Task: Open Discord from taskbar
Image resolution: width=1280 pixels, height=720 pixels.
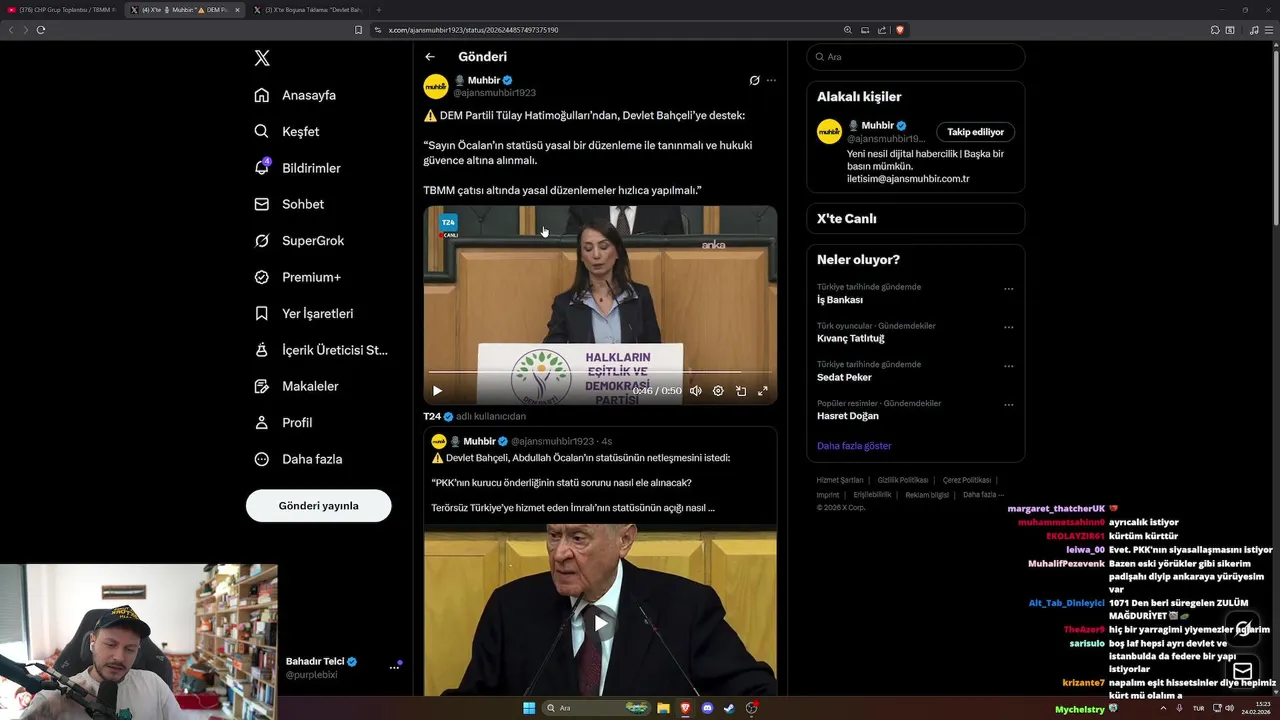Action: 707,708
